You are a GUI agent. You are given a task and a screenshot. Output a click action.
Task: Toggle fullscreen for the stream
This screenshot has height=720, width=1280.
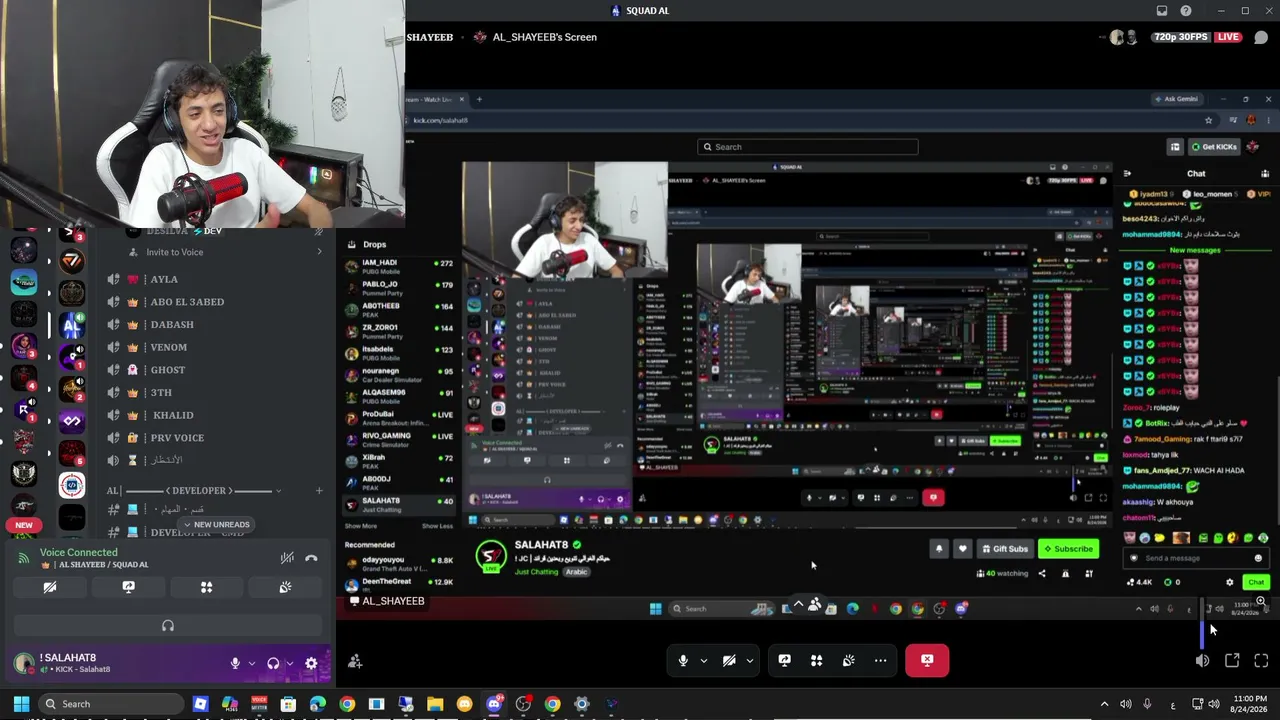click(1261, 660)
